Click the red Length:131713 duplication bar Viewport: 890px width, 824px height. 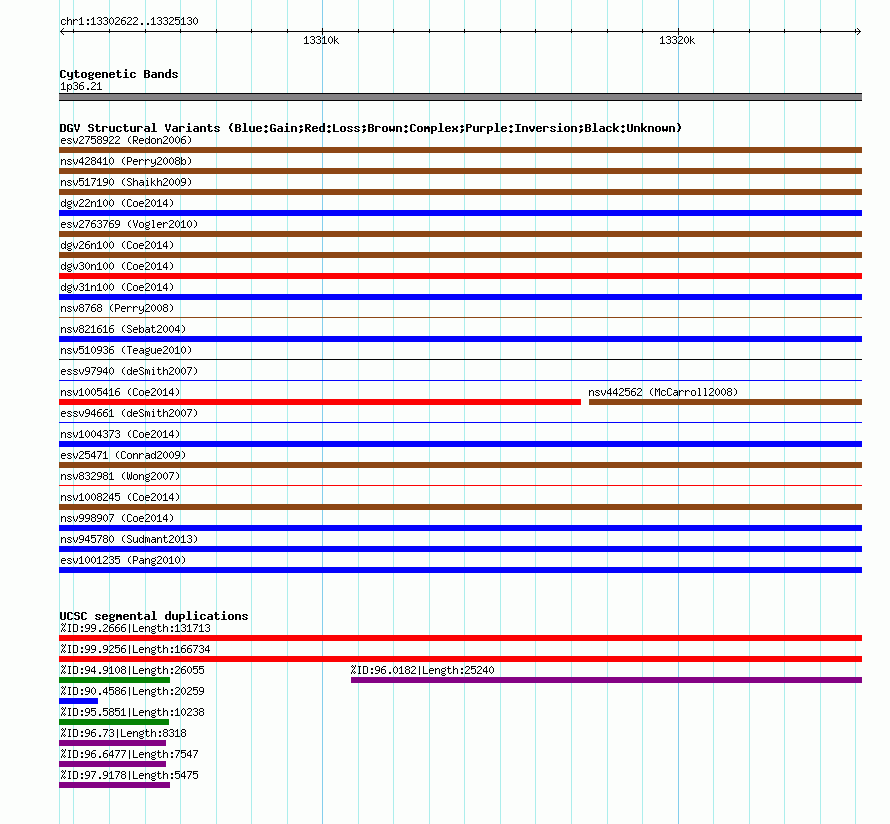[x=460, y=638]
